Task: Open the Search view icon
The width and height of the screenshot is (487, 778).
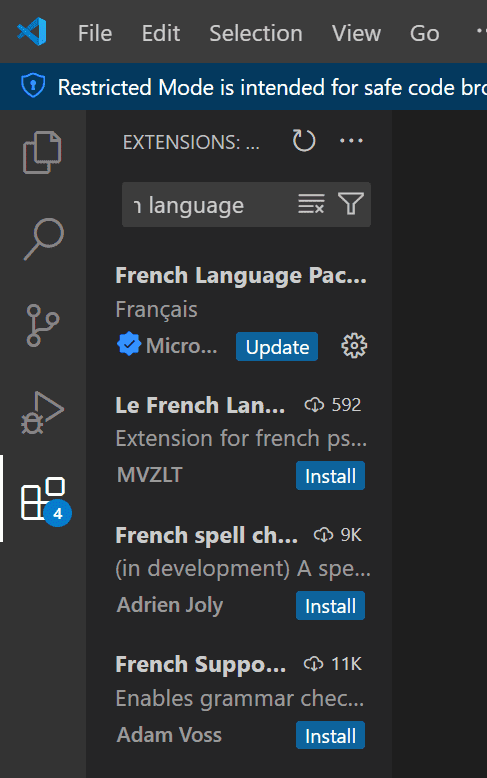Action: coord(43,239)
